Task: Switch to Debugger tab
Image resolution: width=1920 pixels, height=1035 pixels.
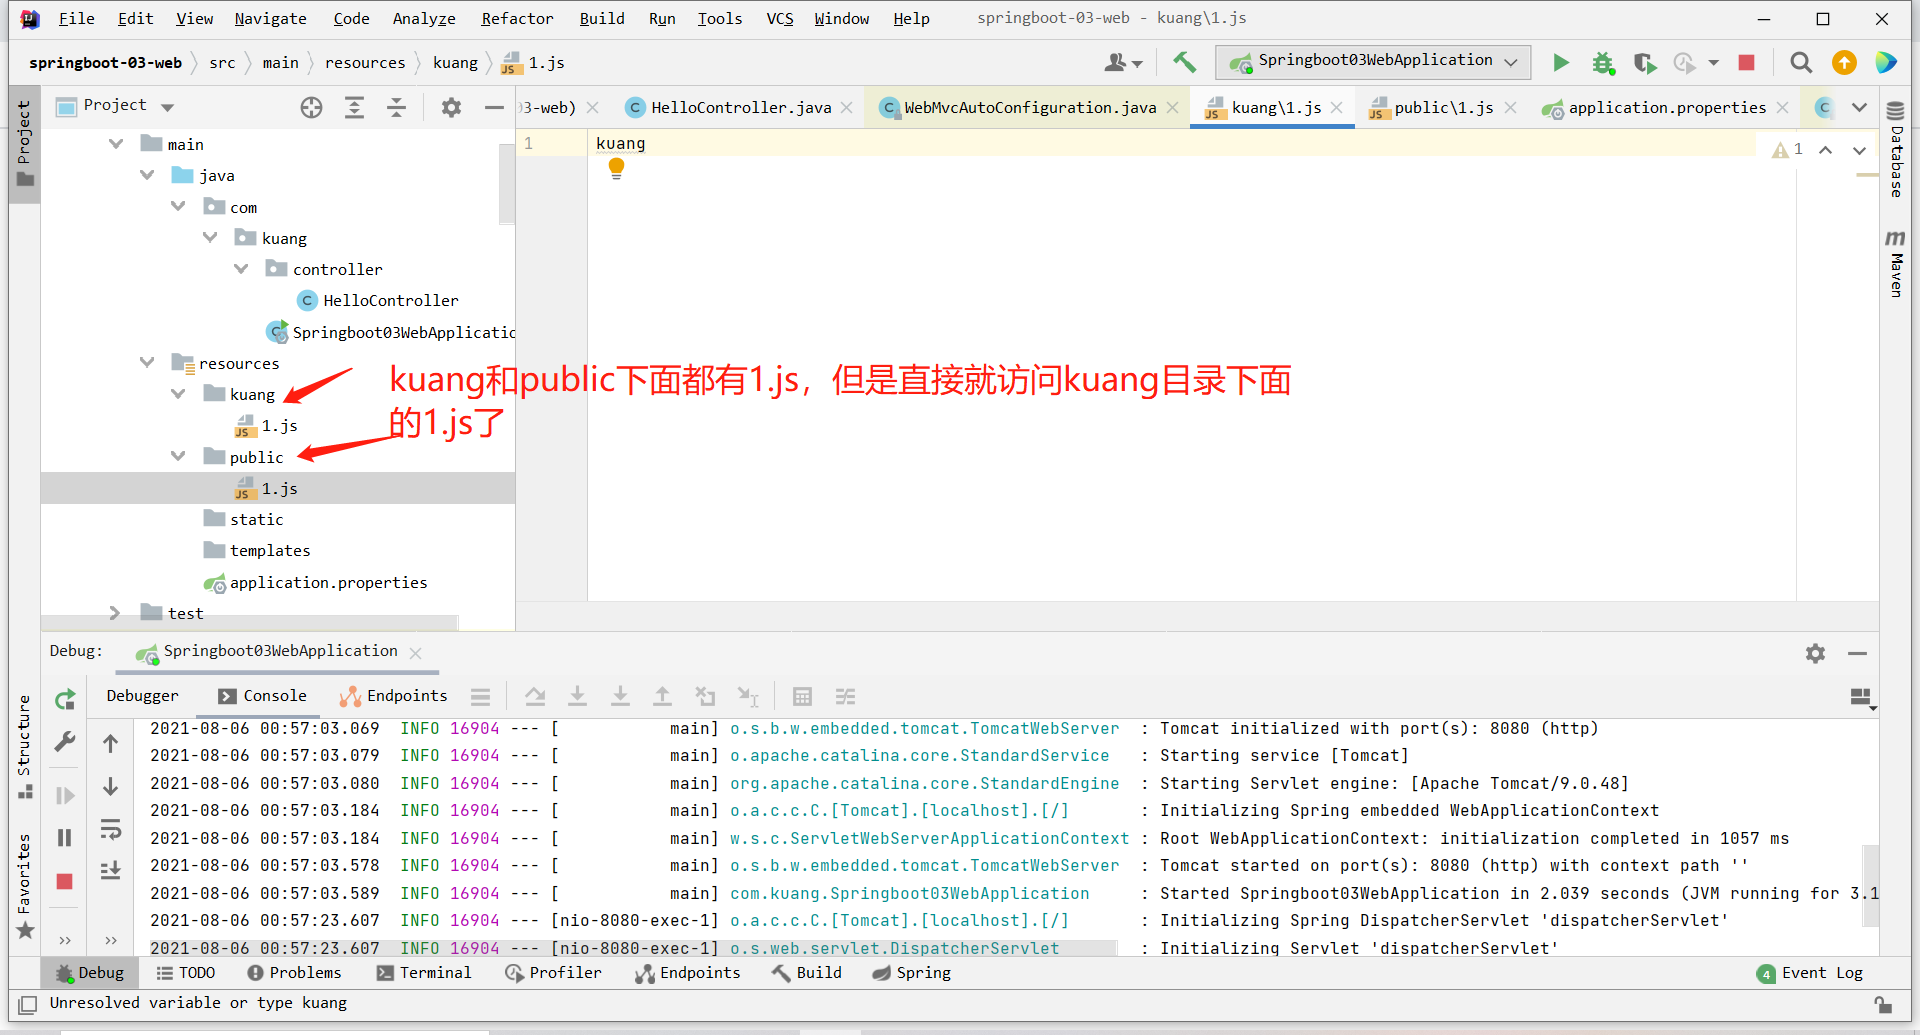Action: click(x=142, y=696)
